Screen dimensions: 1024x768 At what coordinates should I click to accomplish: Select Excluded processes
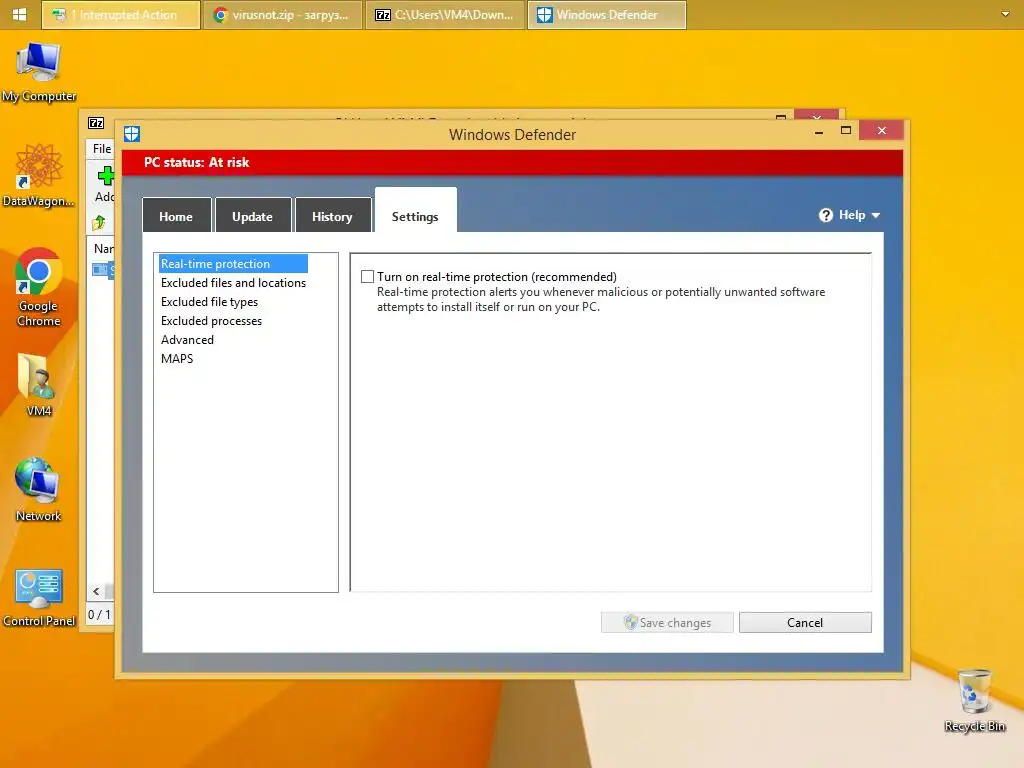click(x=212, y=321)
